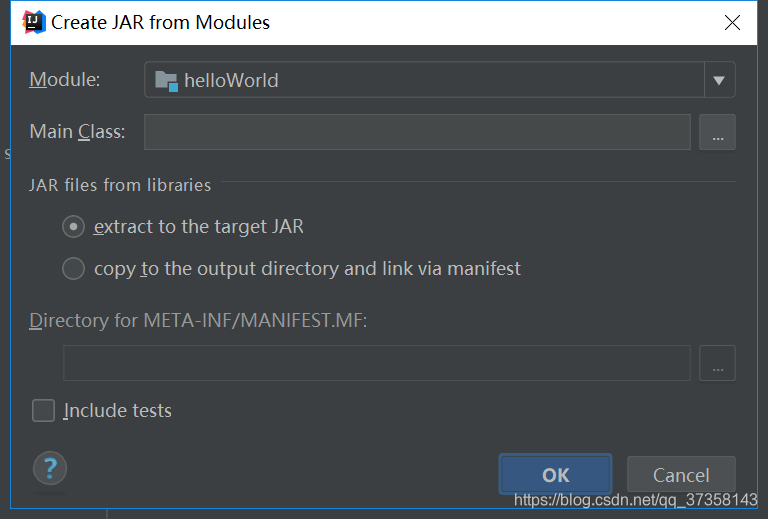Open the help question mark button
The image size is (768, 519).
[49, 468]
